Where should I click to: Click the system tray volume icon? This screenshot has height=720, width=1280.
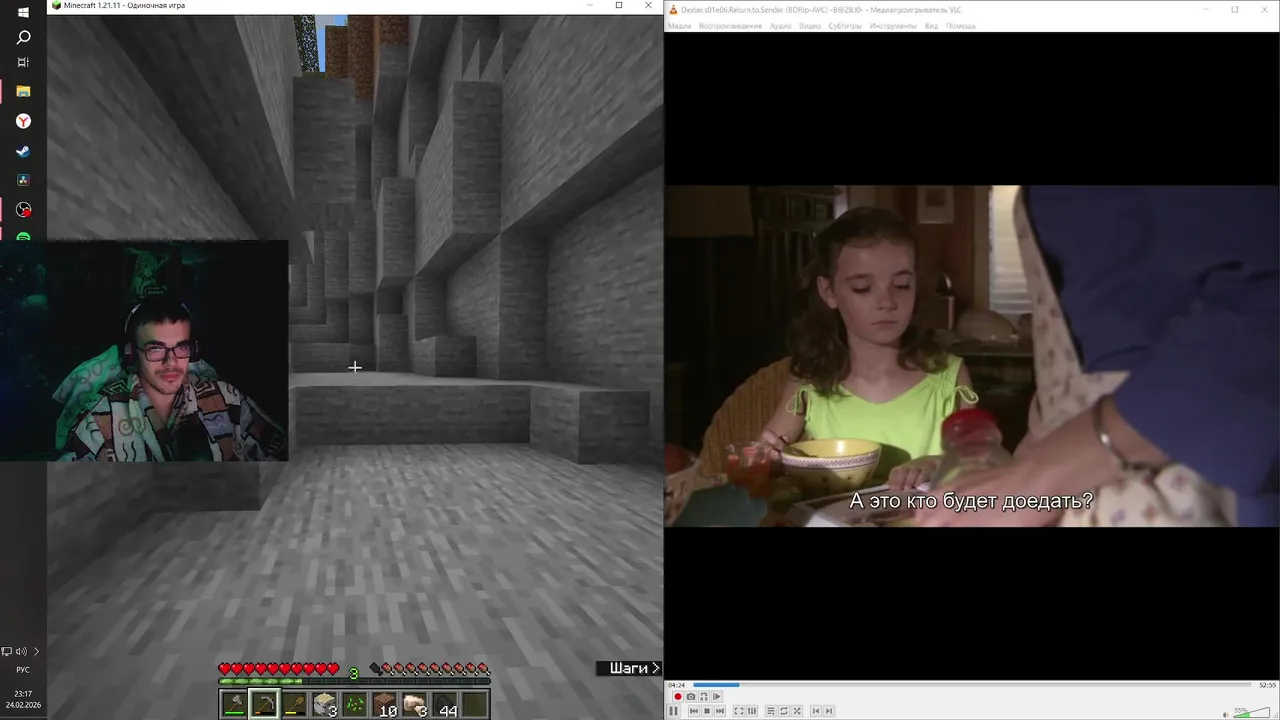pos(20,651)
